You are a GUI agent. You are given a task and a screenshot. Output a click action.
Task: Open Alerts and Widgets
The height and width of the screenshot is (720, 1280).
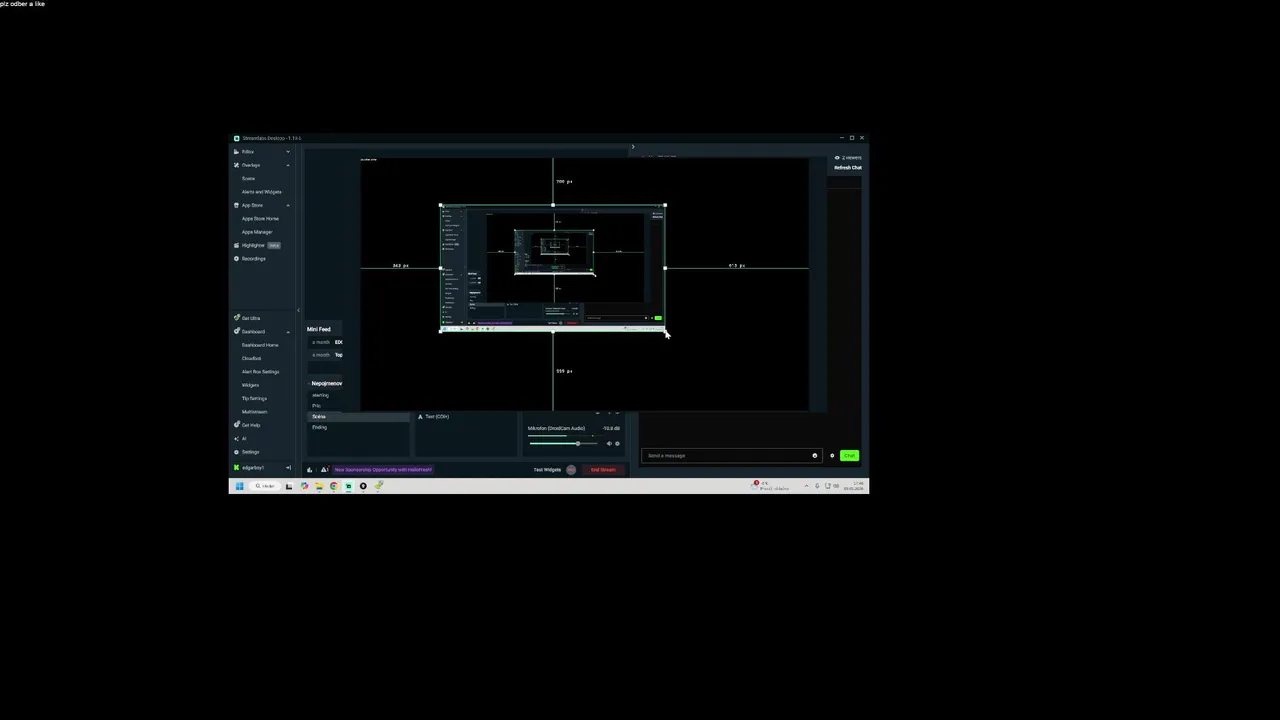coord(261,192)
